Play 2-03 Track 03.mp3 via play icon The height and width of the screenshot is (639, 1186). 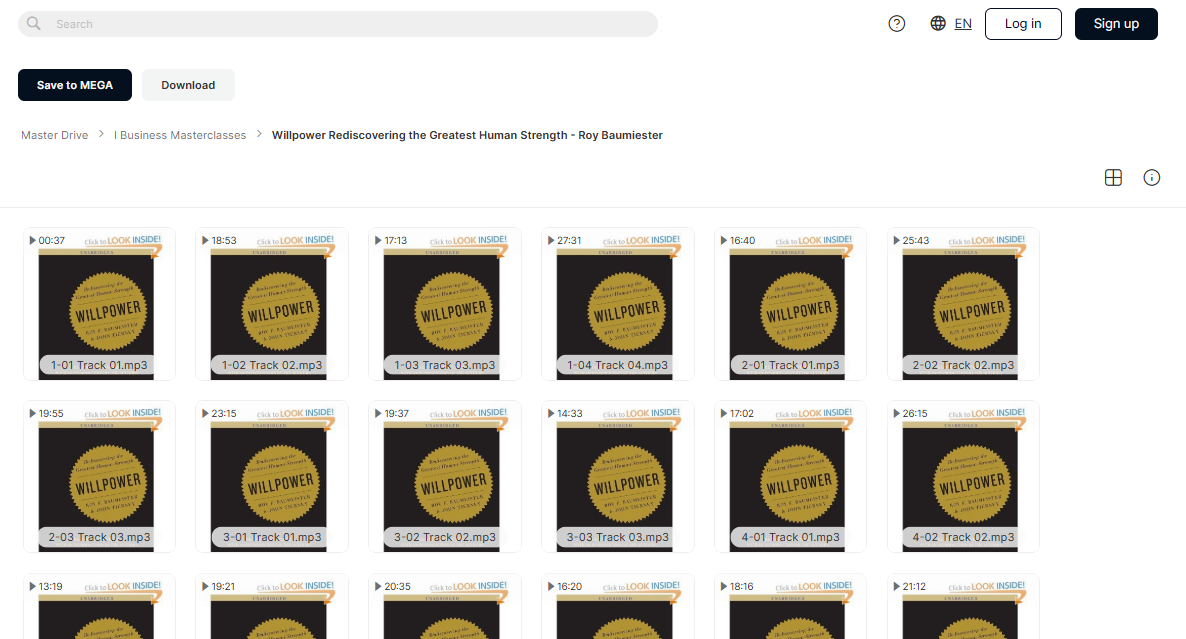[32, 414]
